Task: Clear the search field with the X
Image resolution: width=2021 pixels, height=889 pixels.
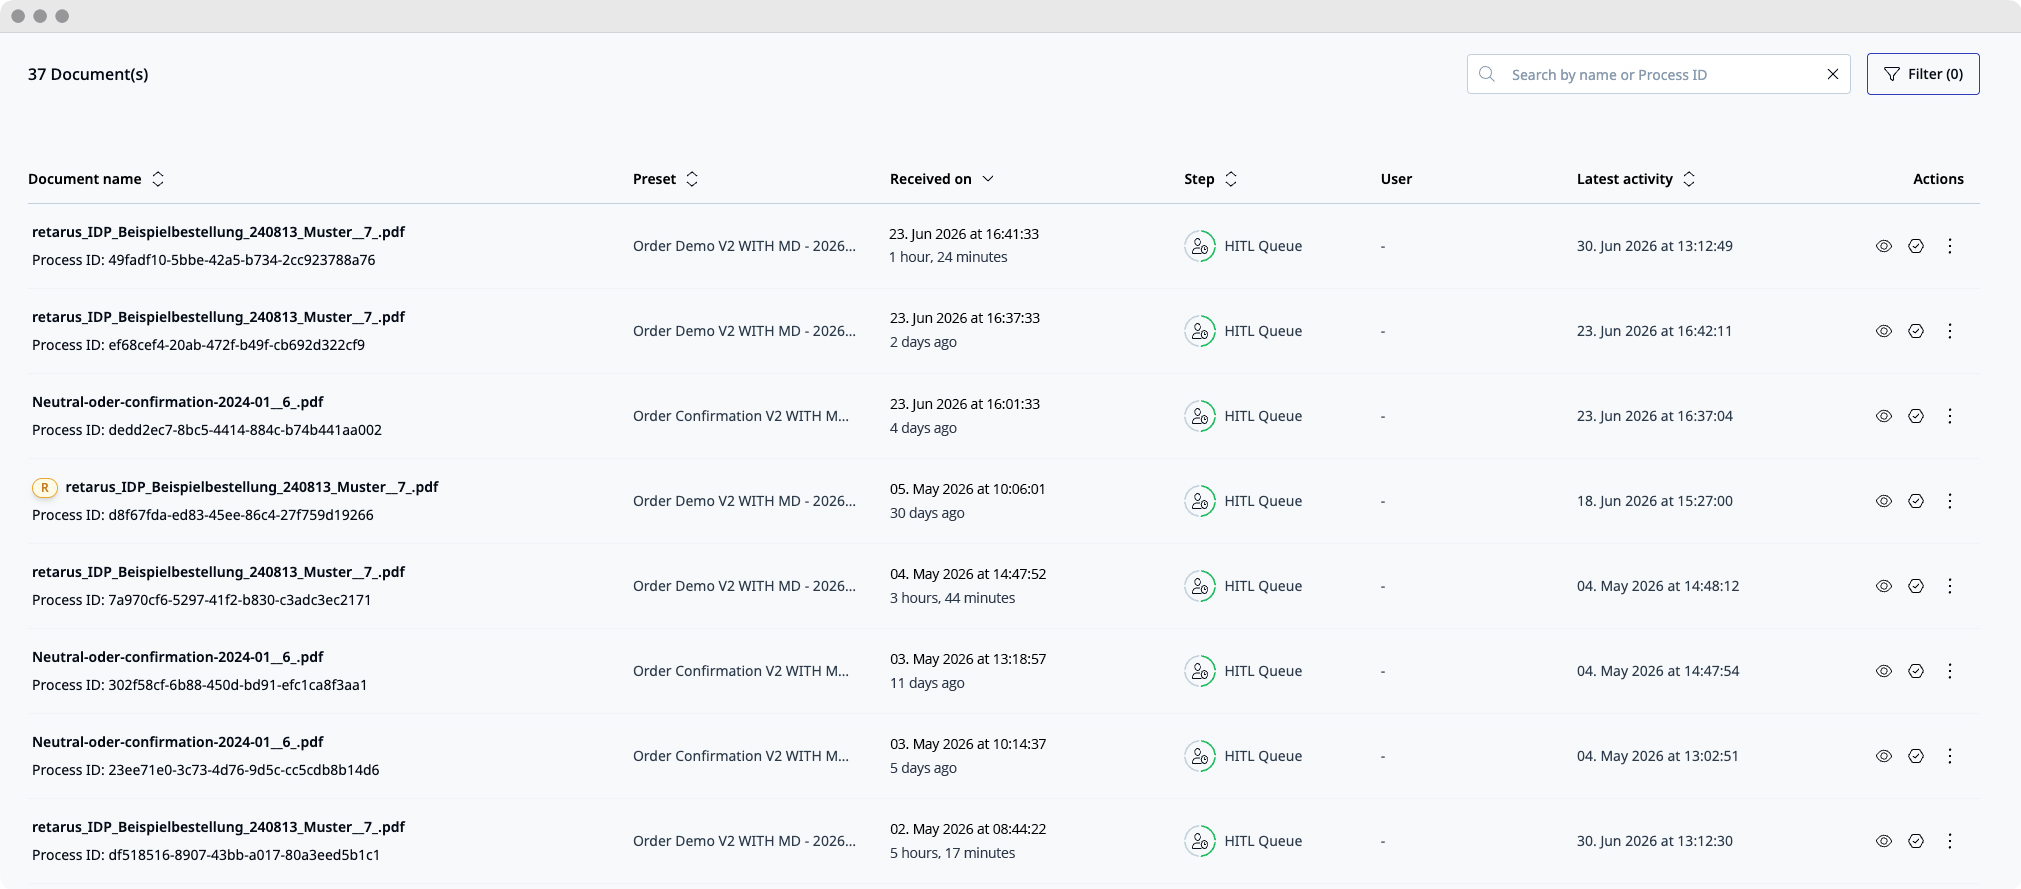Action: point(1833,74)
